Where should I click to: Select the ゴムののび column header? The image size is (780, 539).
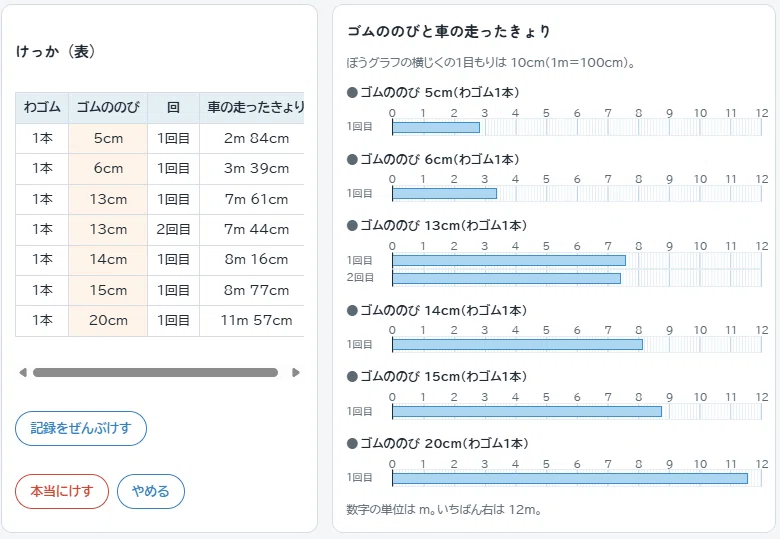click(108, 107)
